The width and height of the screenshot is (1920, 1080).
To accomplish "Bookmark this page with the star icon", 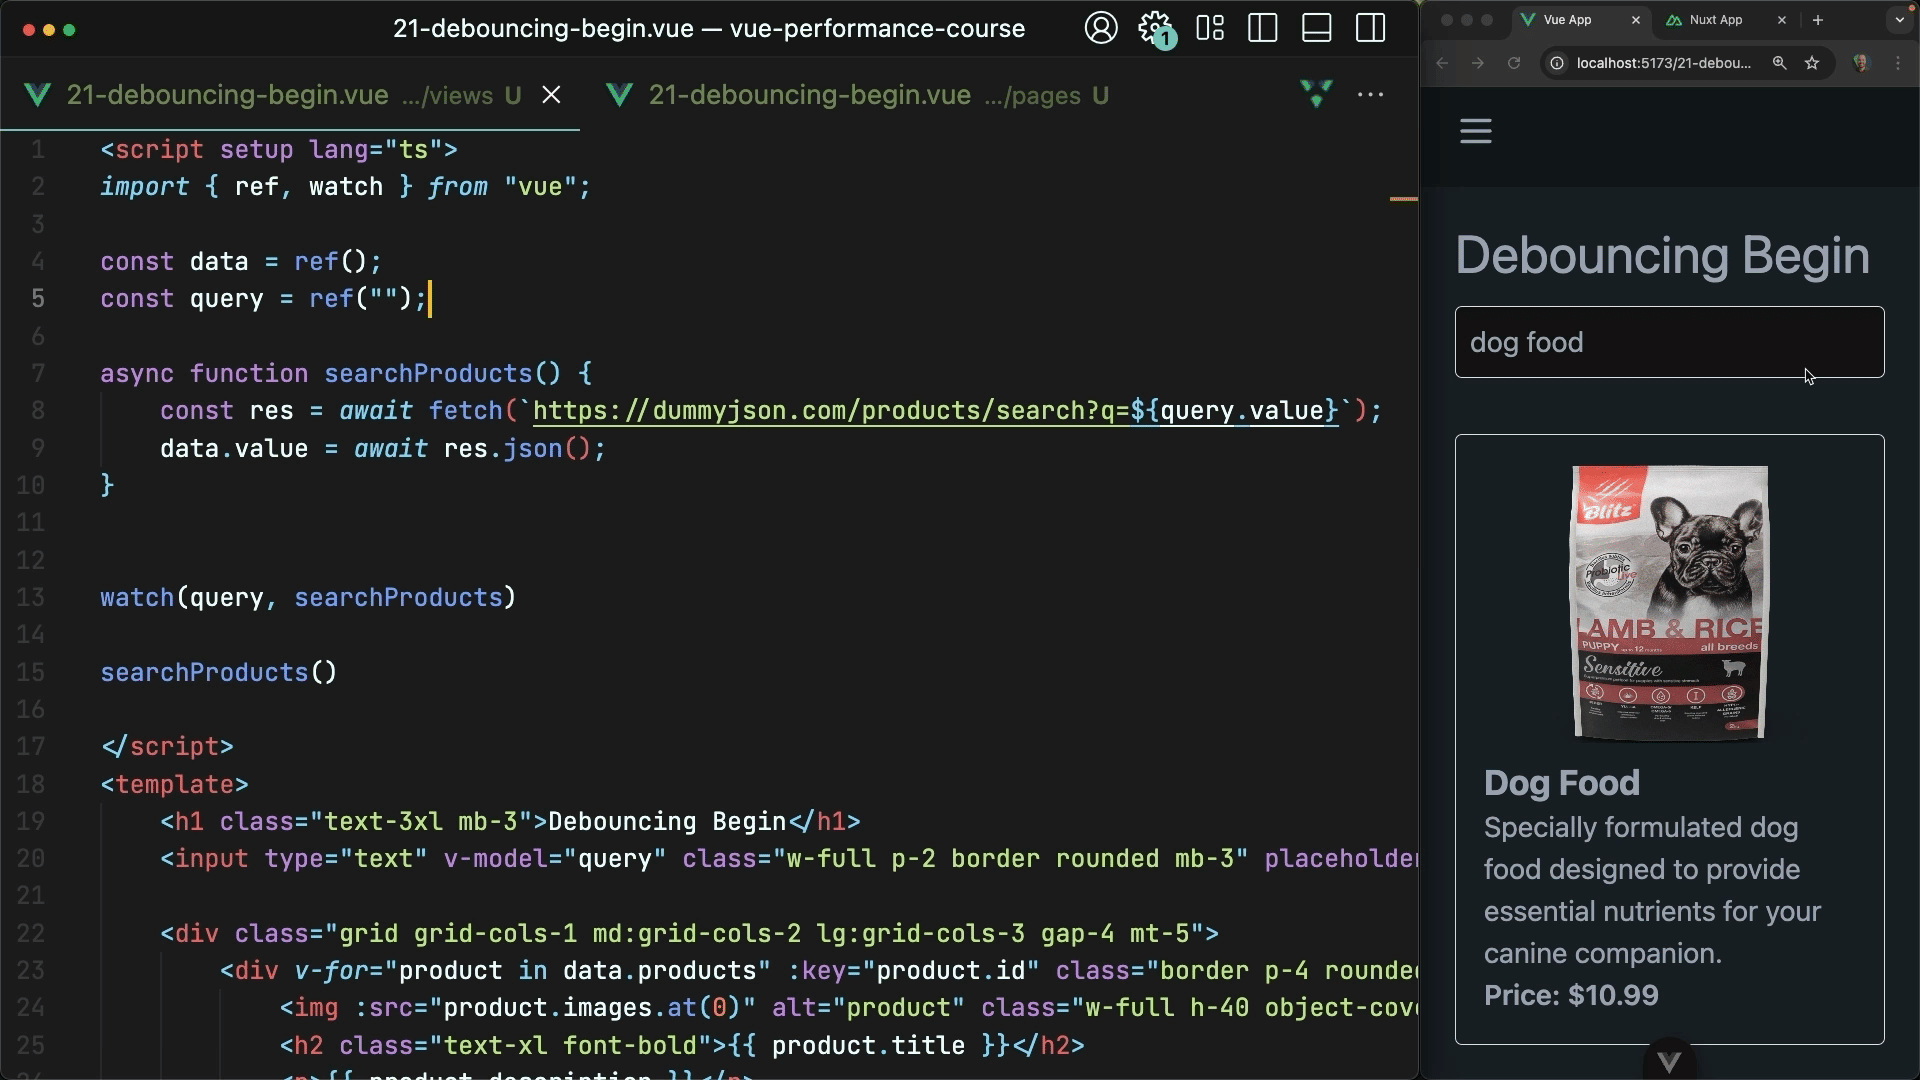I will 1812,63.
